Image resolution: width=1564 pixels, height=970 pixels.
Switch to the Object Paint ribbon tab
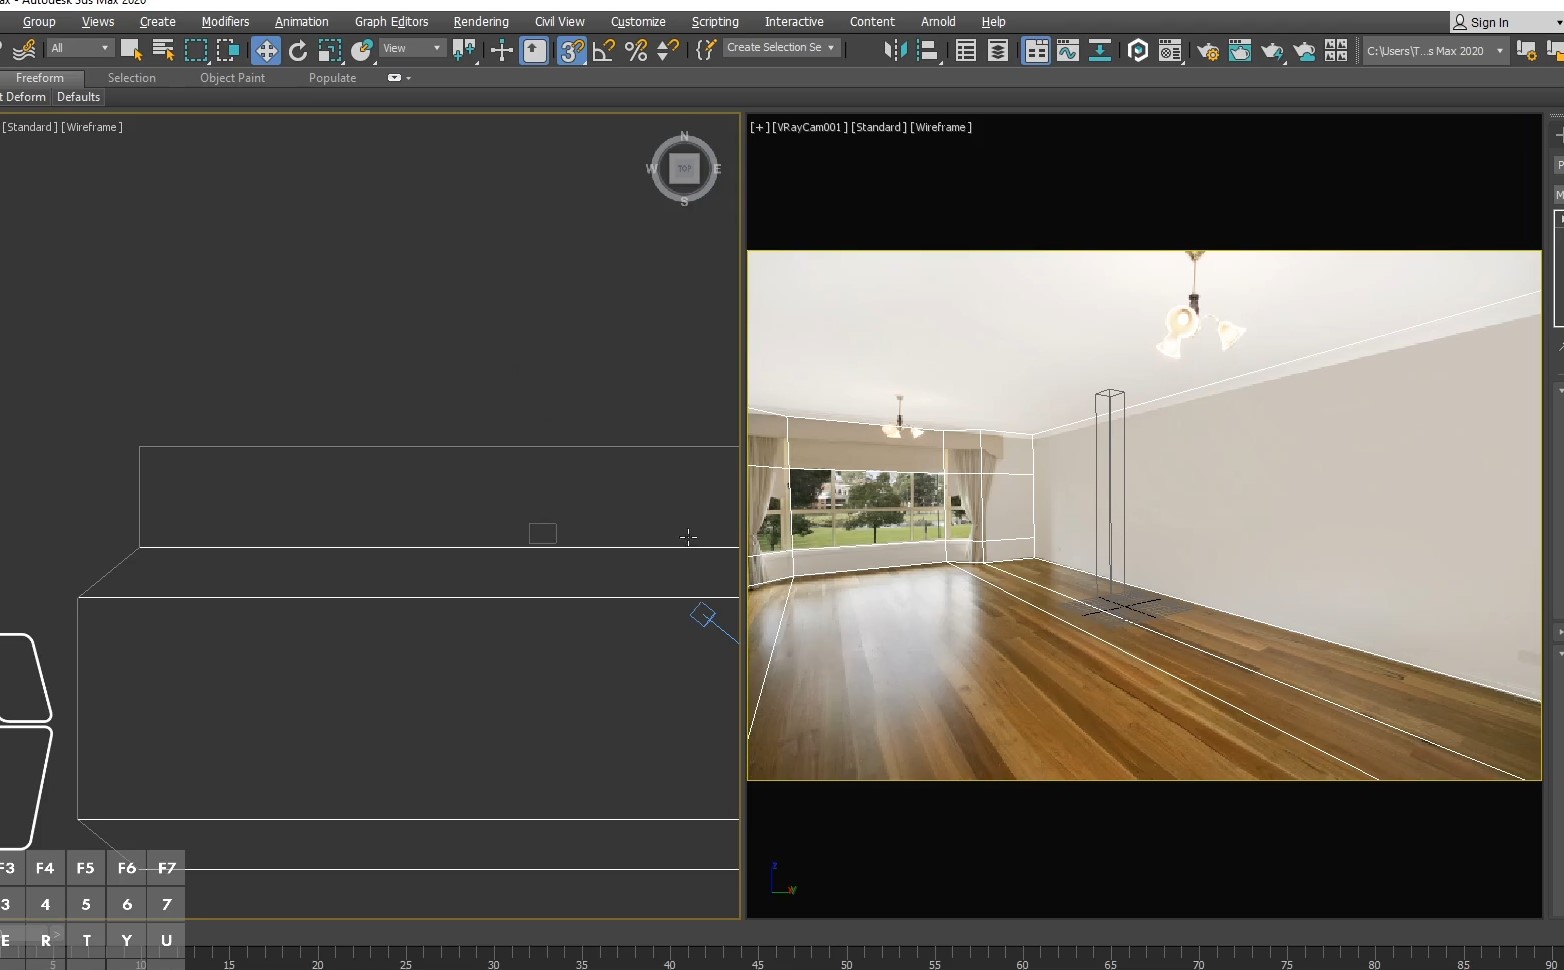[x=233, y=77]
